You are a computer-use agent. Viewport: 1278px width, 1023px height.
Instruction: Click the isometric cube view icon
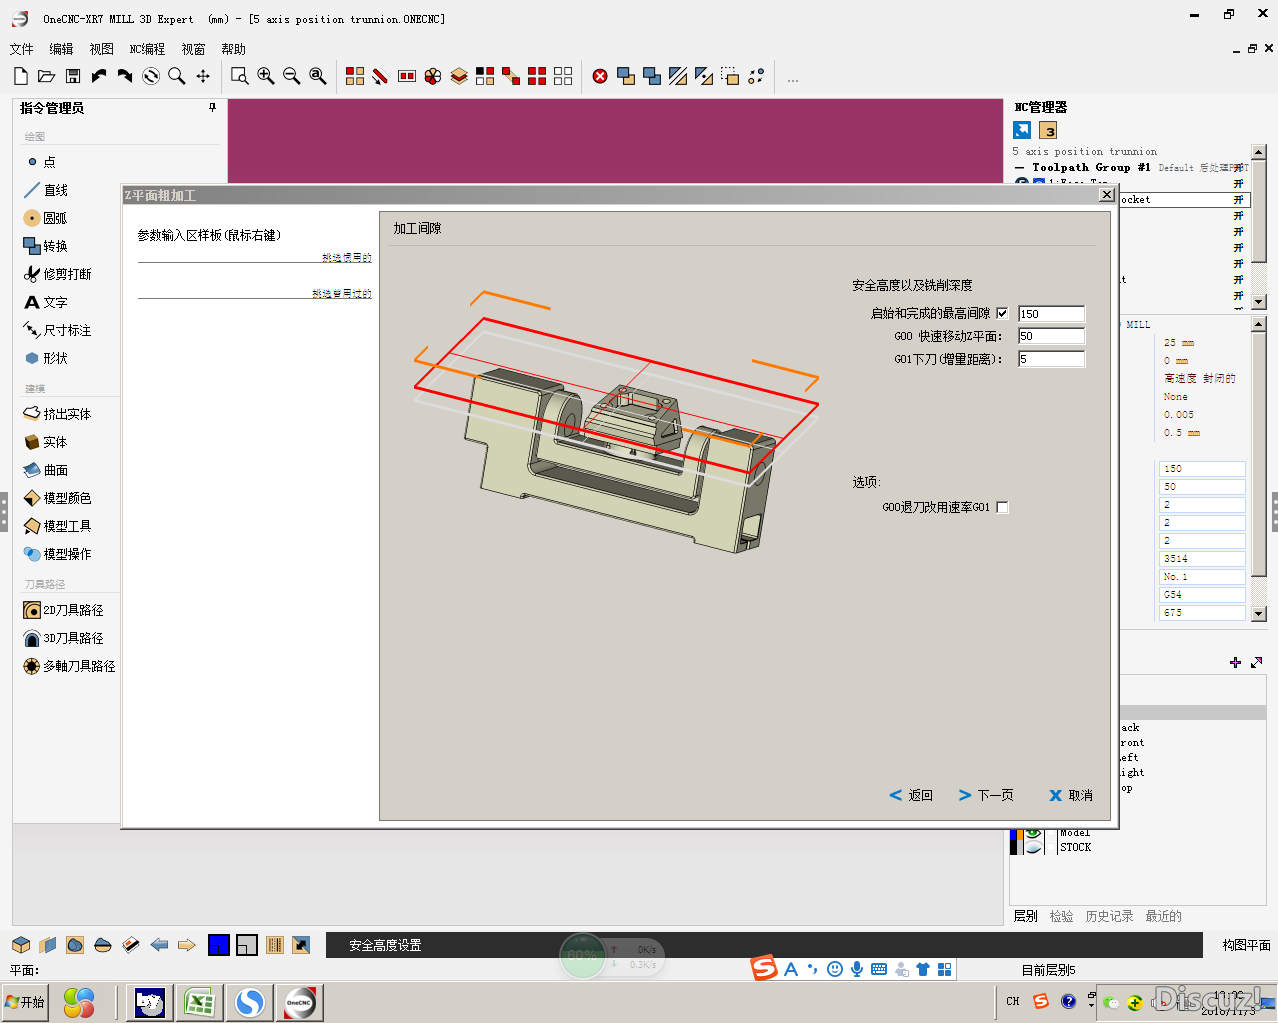(x=21, y=945)
